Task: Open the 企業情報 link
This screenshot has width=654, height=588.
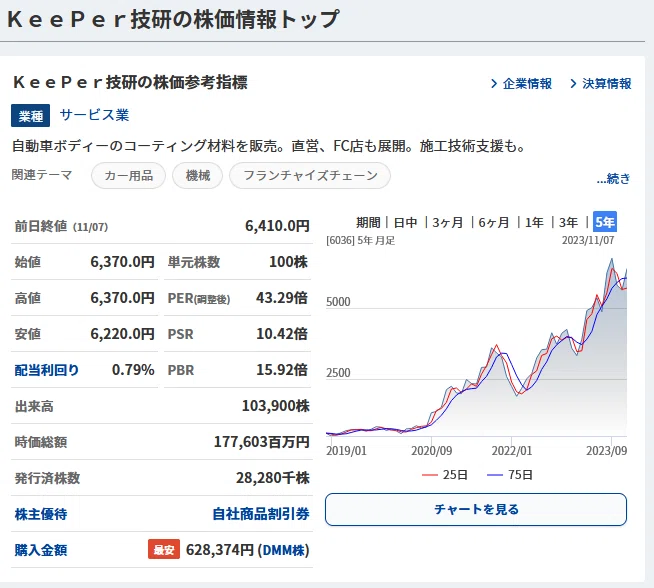Action: tap(527, 83)
